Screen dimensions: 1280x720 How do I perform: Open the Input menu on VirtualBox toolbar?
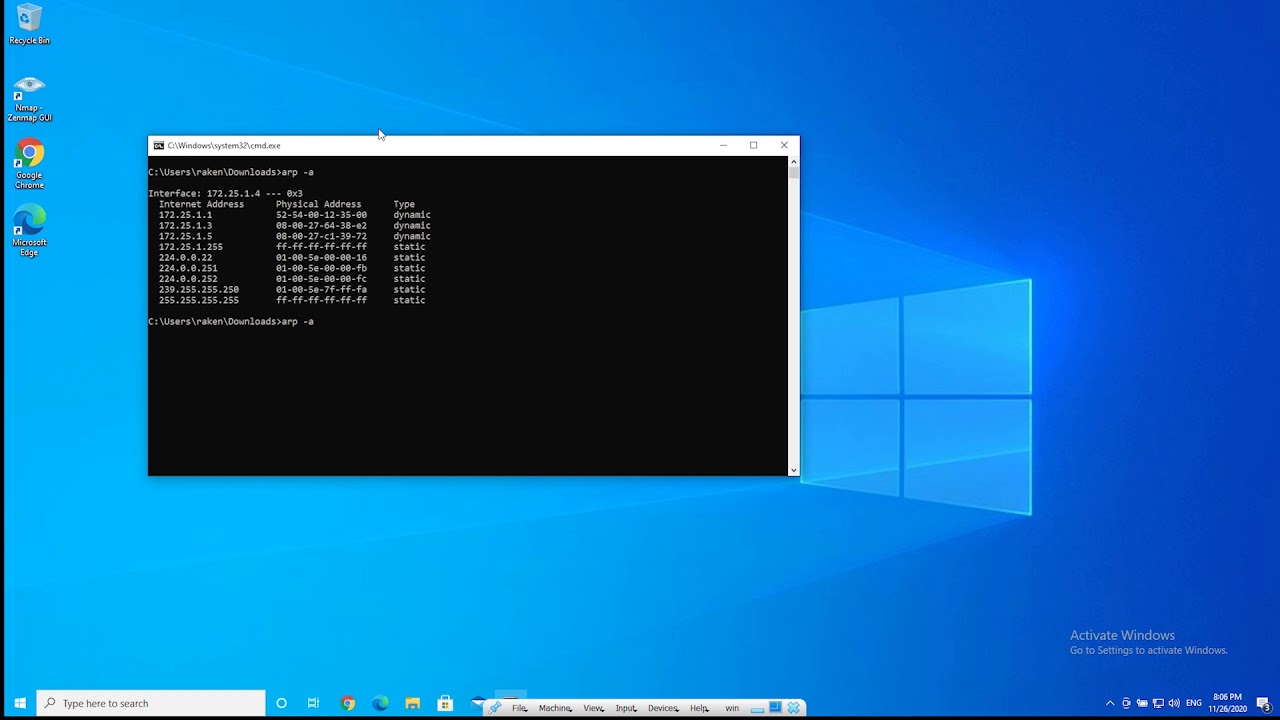(x=626, y=708)
